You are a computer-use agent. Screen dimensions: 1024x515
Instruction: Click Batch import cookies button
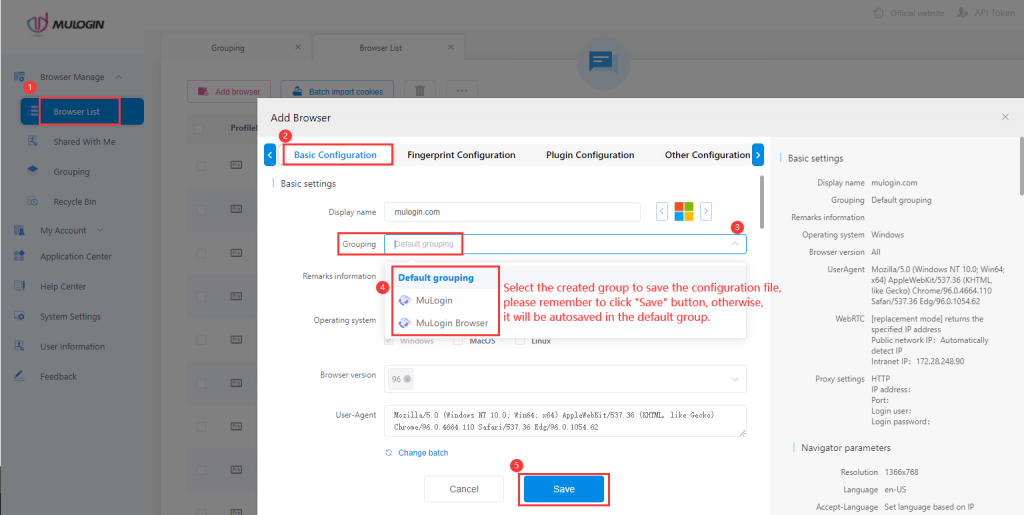(338, 91)
